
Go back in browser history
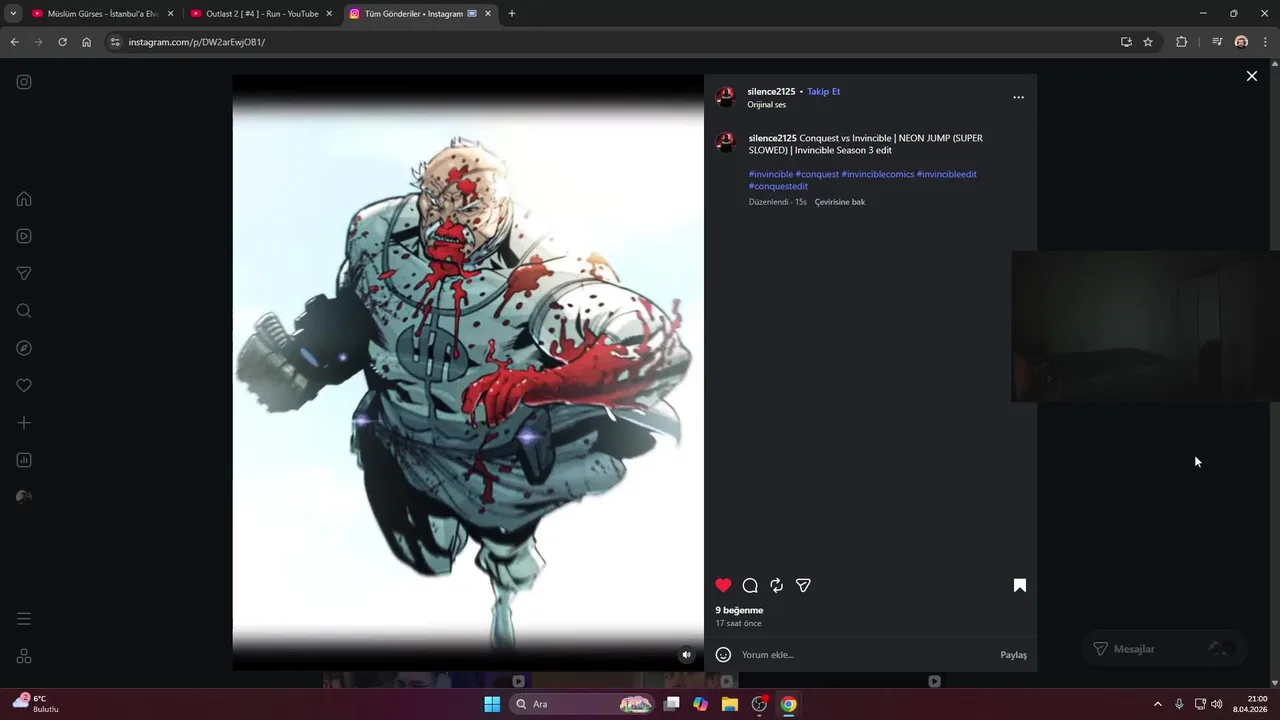click(14, 42)
